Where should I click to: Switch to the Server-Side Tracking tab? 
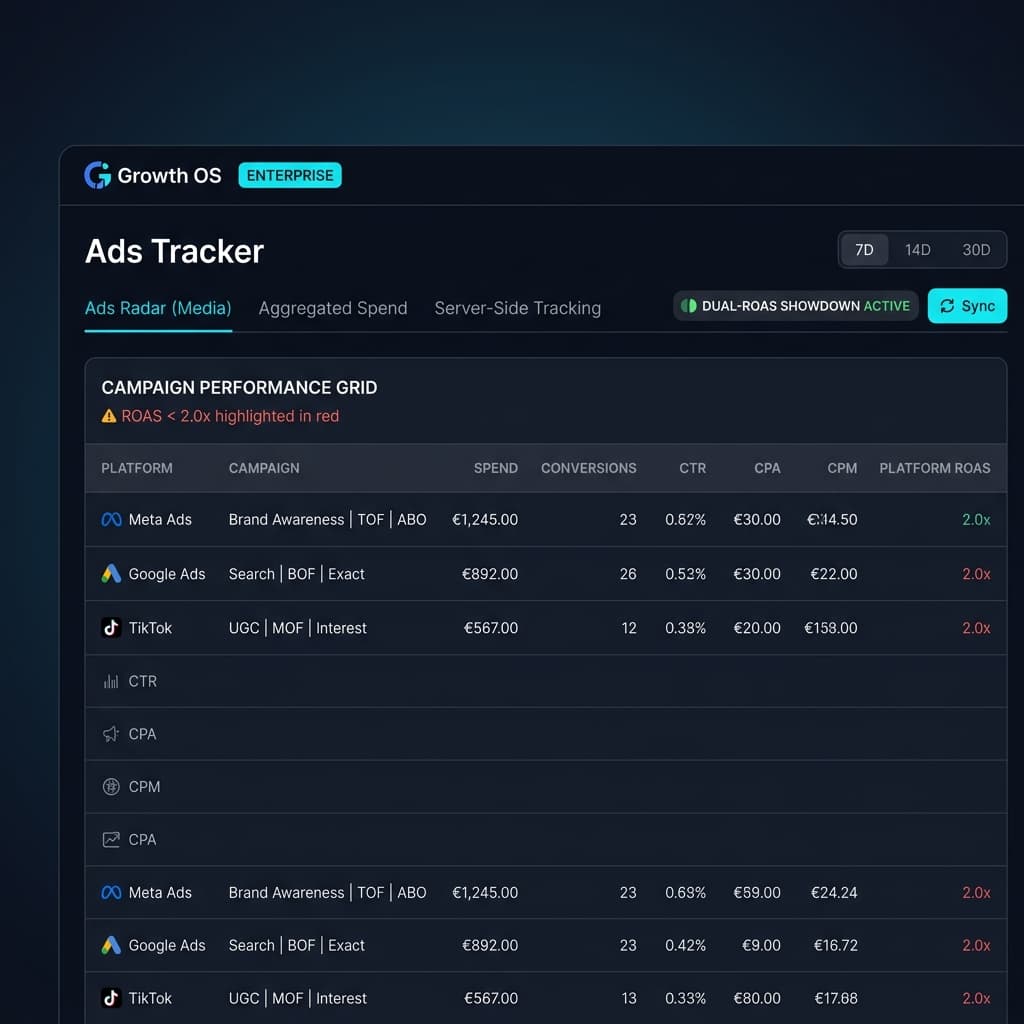[517, 308]
